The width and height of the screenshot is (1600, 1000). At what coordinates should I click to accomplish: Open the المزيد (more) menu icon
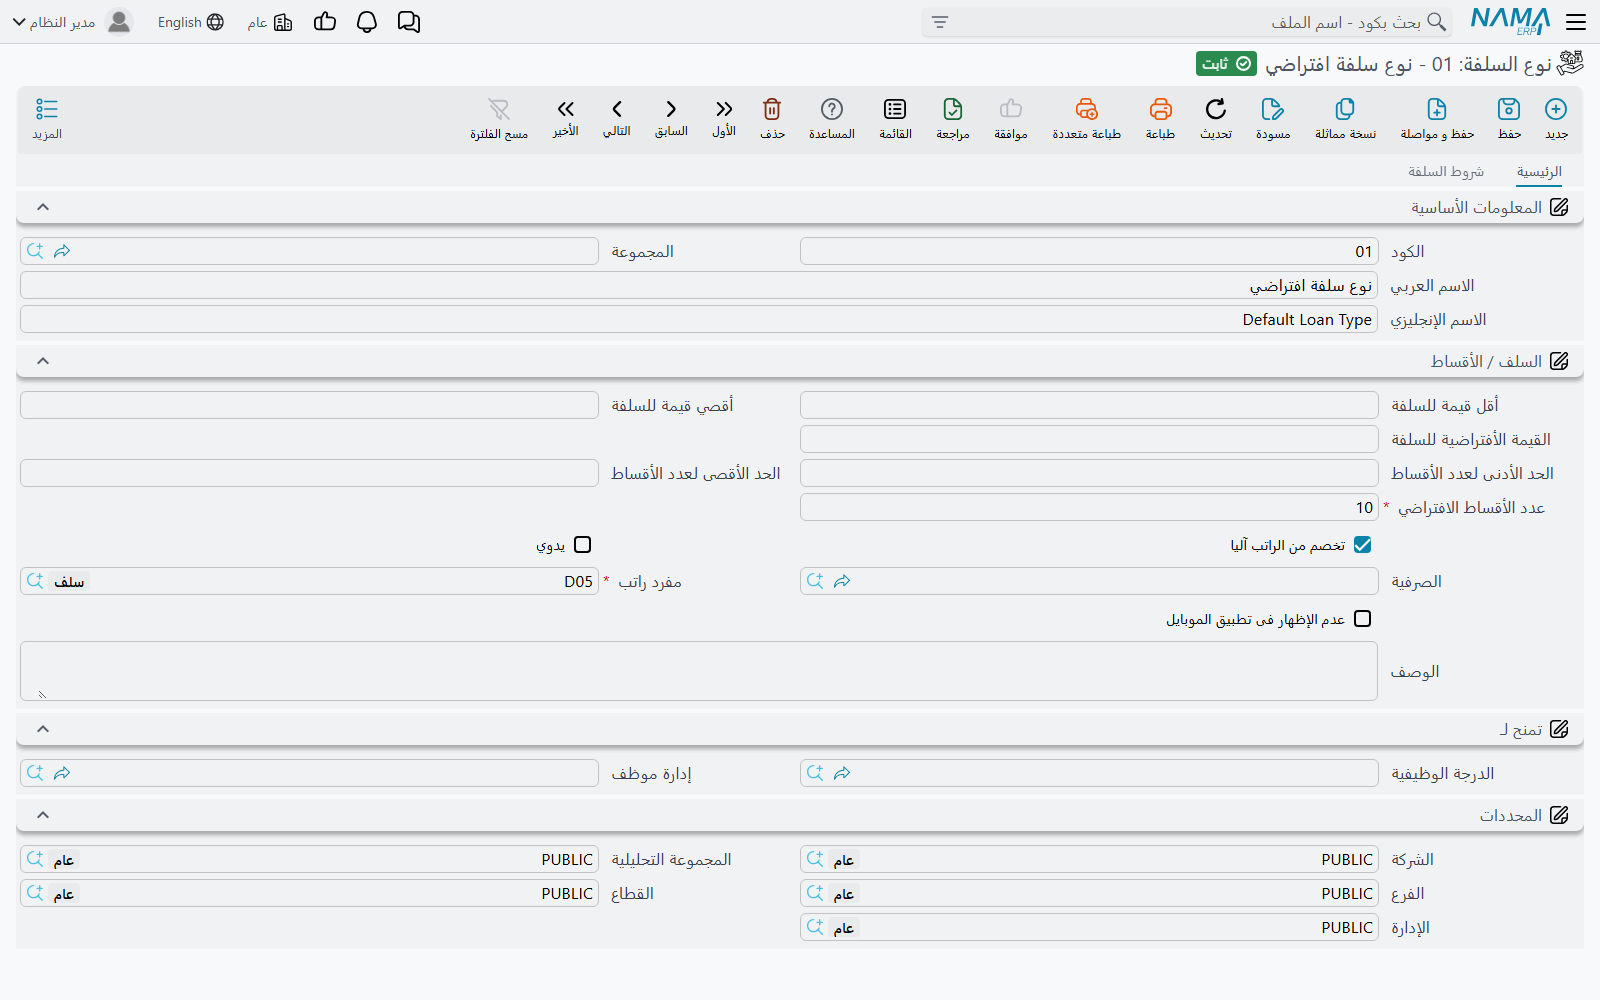coord(47,109)
